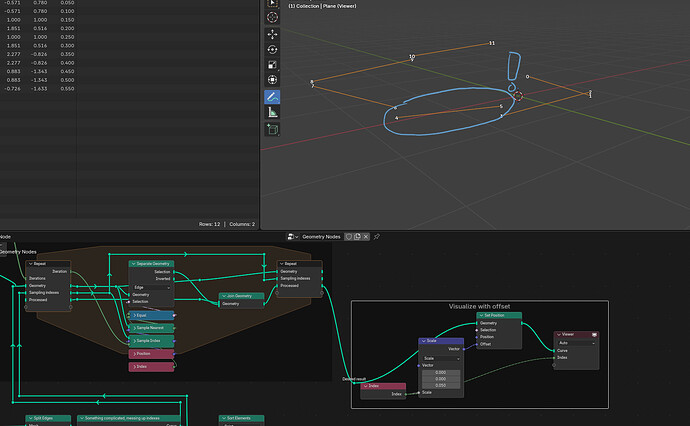690x426 pixels.
Task: Select spreadsheet cell value -1.633
Action: click(39, 88)
